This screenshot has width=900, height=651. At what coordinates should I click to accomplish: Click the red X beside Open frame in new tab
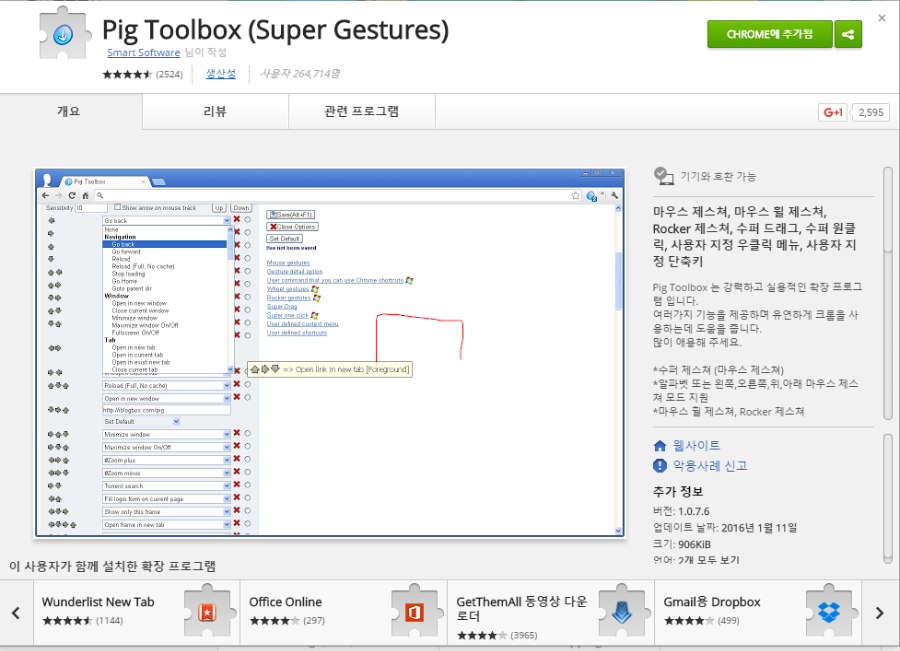tap(236, 524)
